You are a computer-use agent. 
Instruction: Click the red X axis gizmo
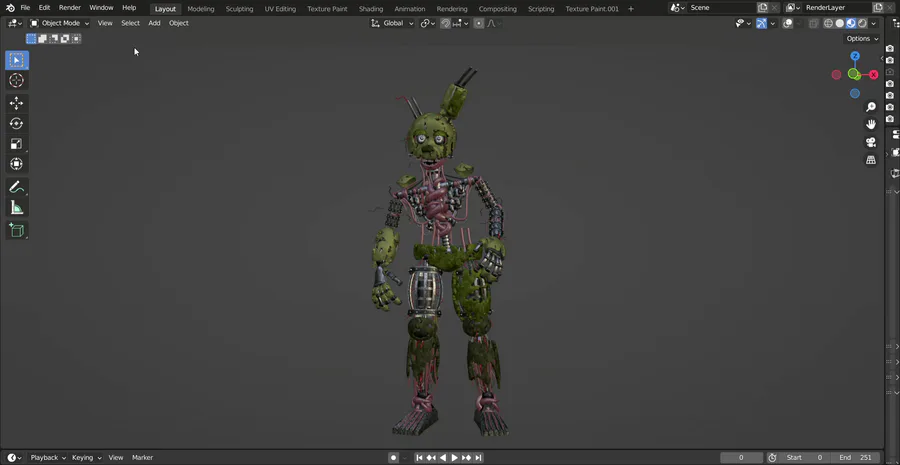[874, 75]
